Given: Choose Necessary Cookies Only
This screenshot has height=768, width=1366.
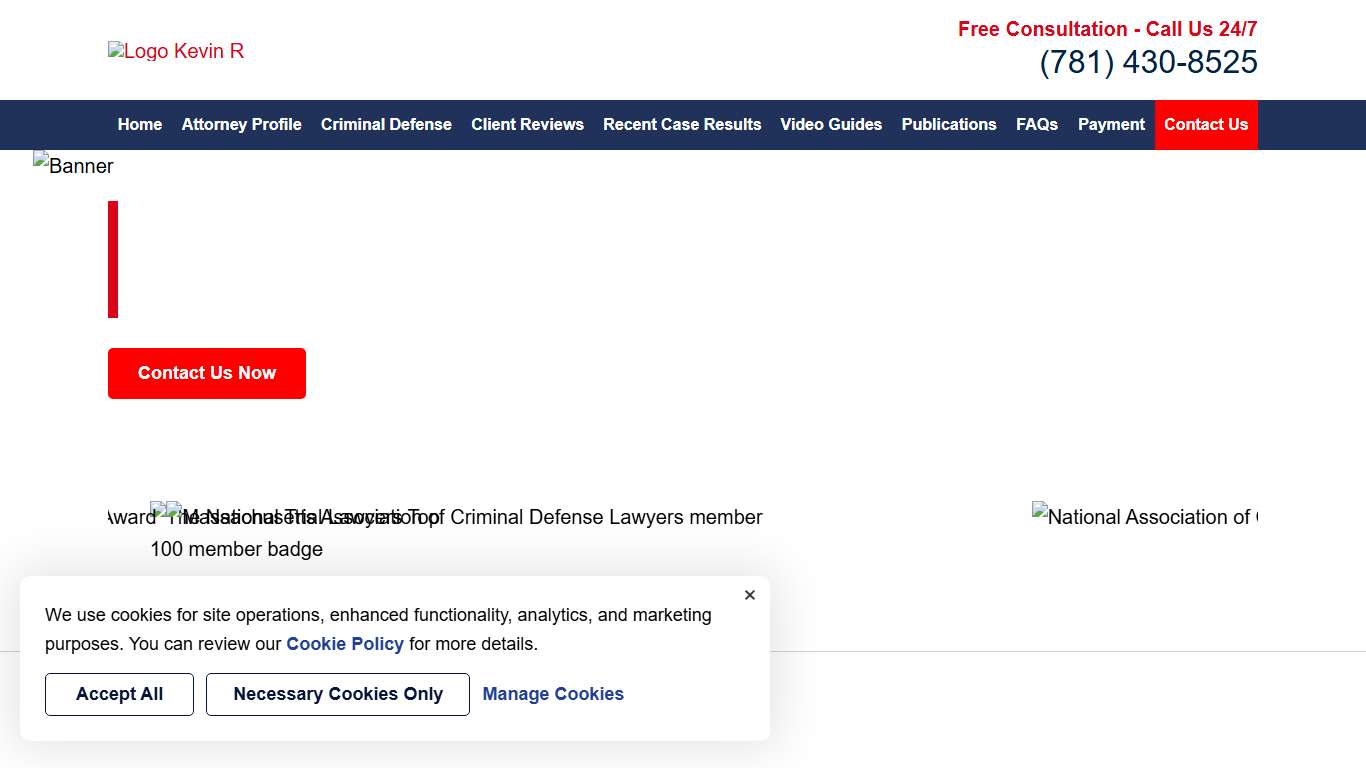Looking at the screenshot, I should click(x=338, y=694).
